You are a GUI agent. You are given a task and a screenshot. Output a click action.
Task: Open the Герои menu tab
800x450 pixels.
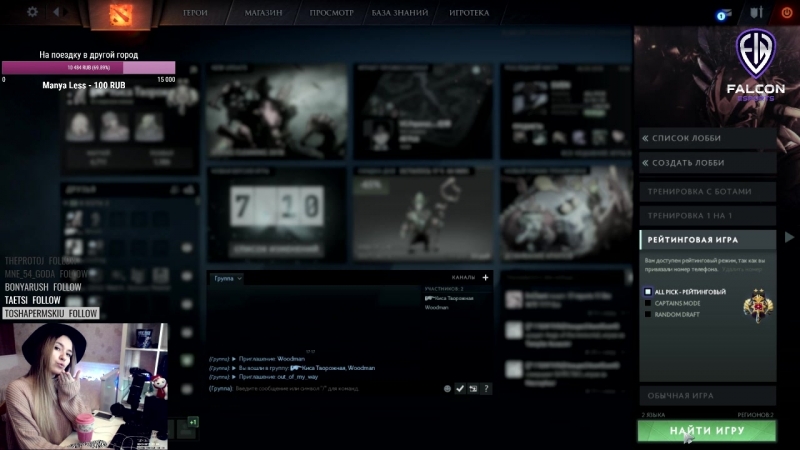coord(196,13)
